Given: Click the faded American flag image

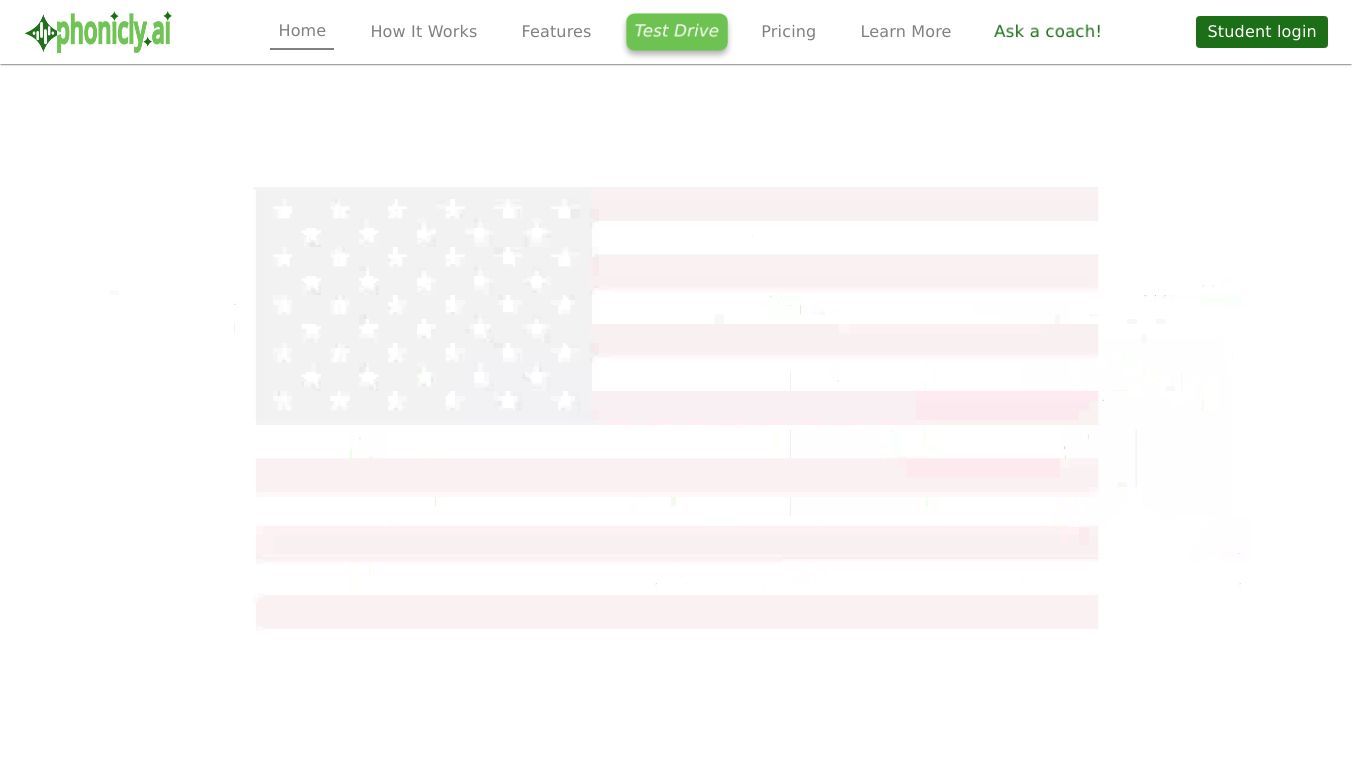Looking at the screenshot, I should [x=677, y=408].
